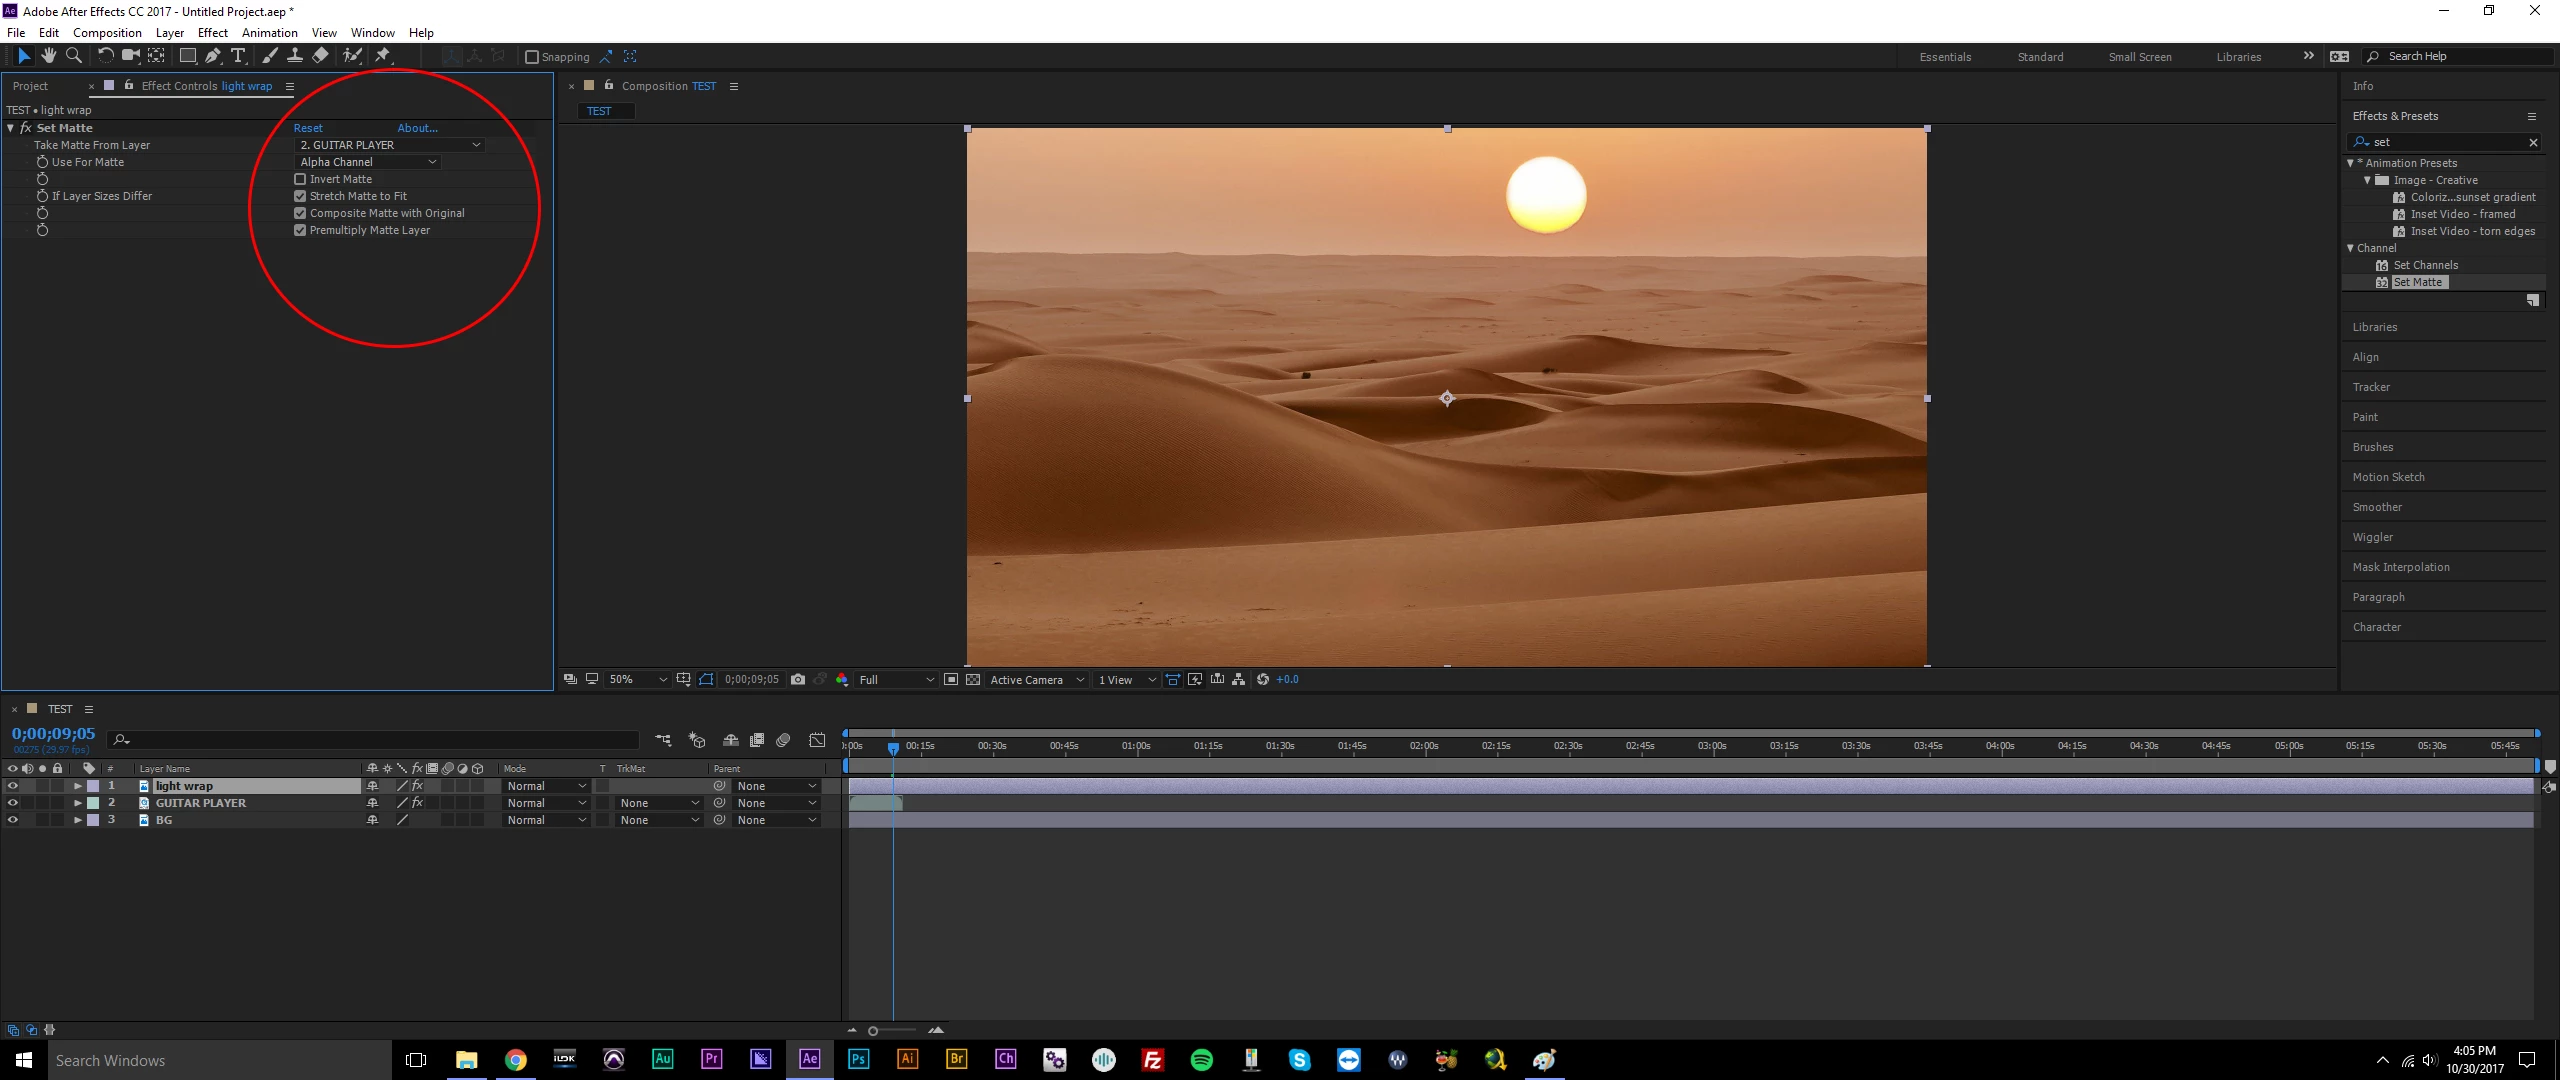The width and height of the screenshot is (2560, 1080).
Task: Expand the BG layer properties
Action: (78, 820)
